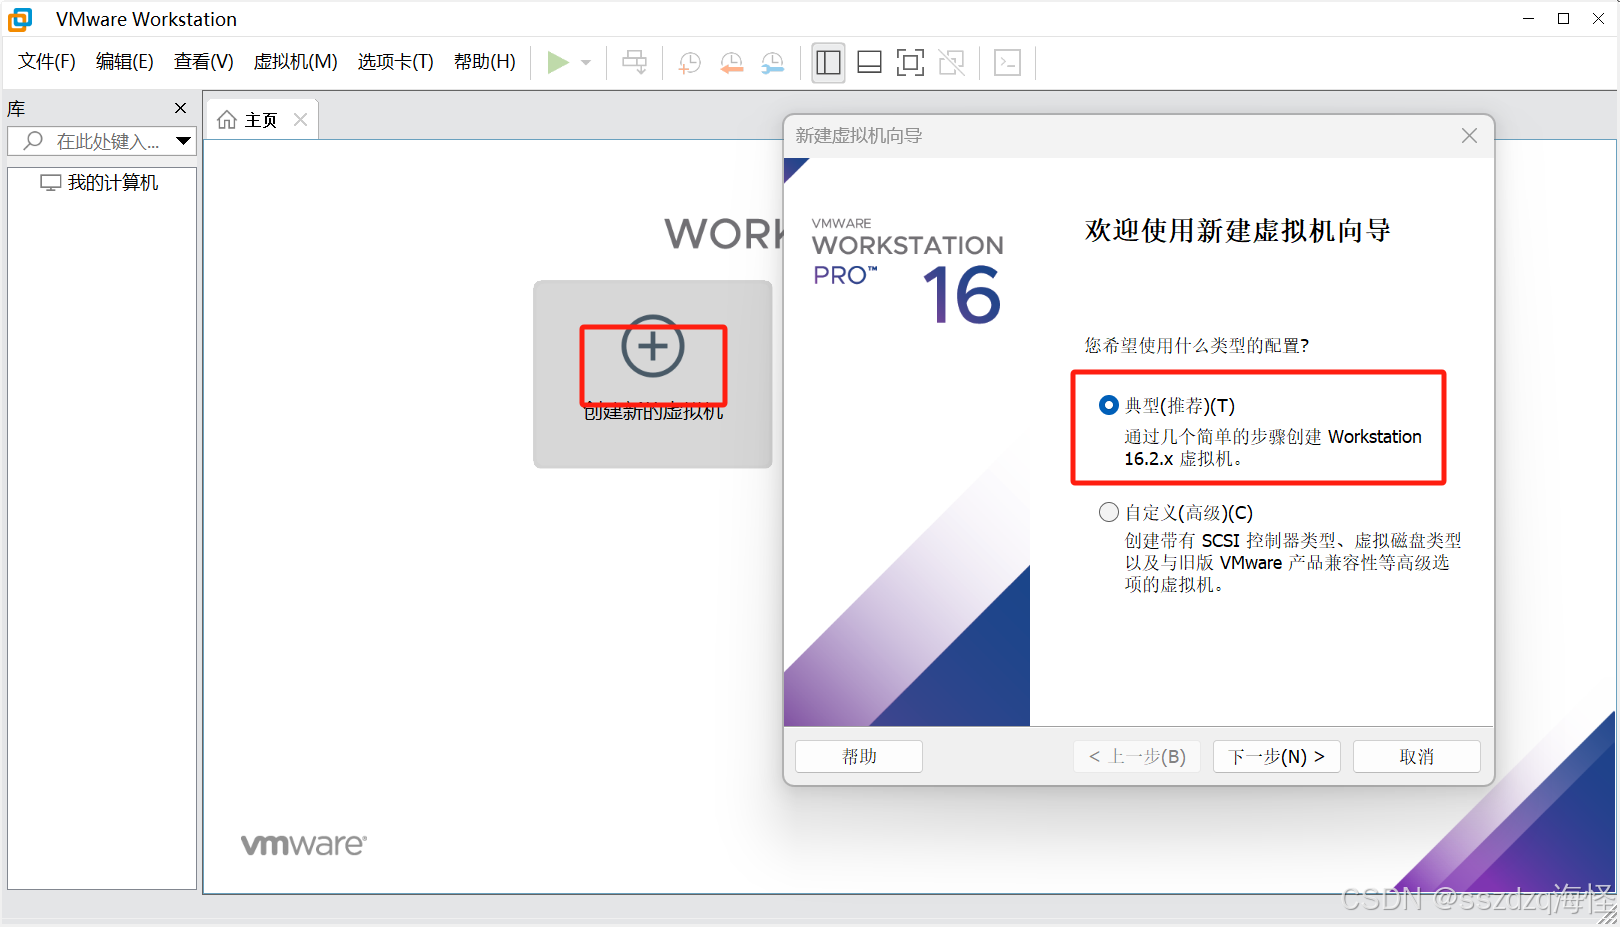Click Send Ctrl+Alt+Del toolbar icon
The image size is (1620, 927).
click(634, 62)
